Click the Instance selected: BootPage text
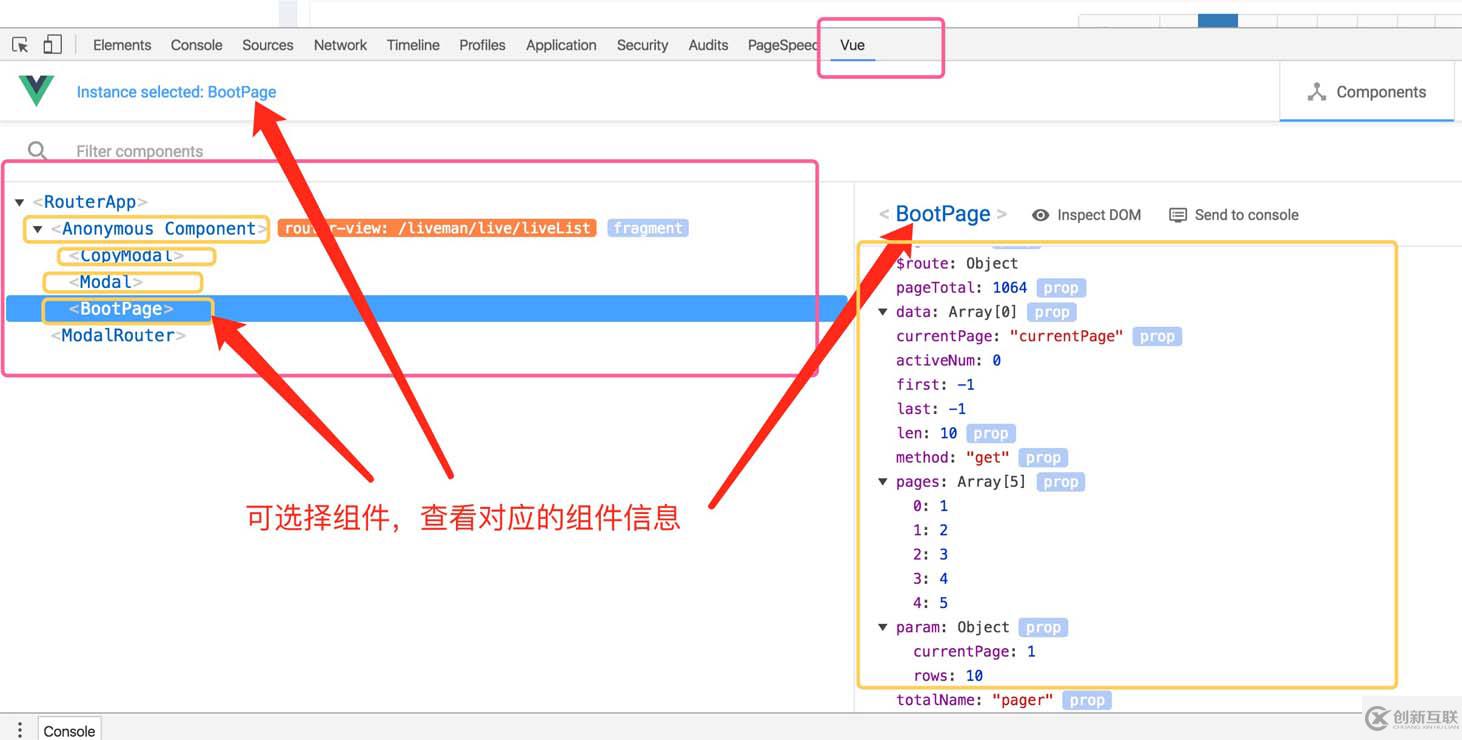The width and height of the screenshot is (1462, 740). pyautogui.click(x=176, y=92)
